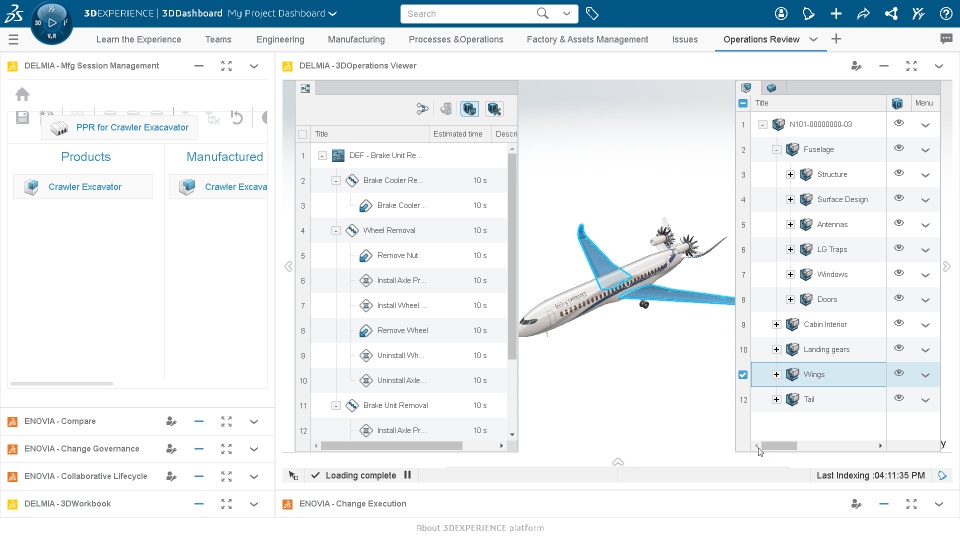Click the second icon in operations toolbar
Viewport: 960px width, 540px height.
(446, 109)
